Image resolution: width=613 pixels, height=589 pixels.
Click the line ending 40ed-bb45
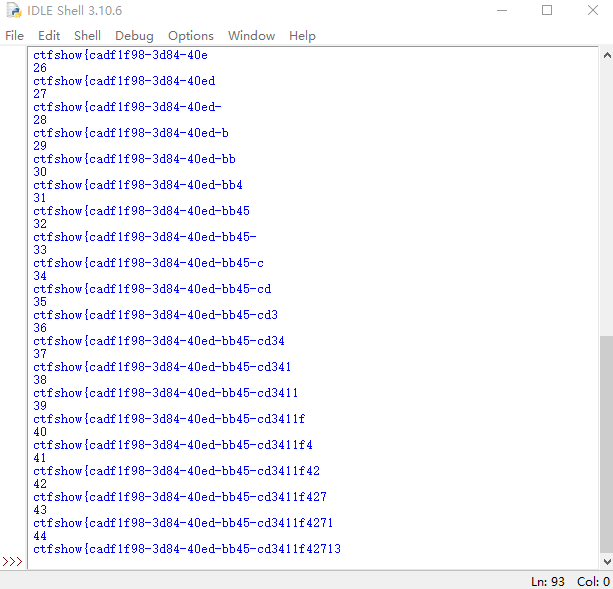pyautogui.click(x=142, y=211)
